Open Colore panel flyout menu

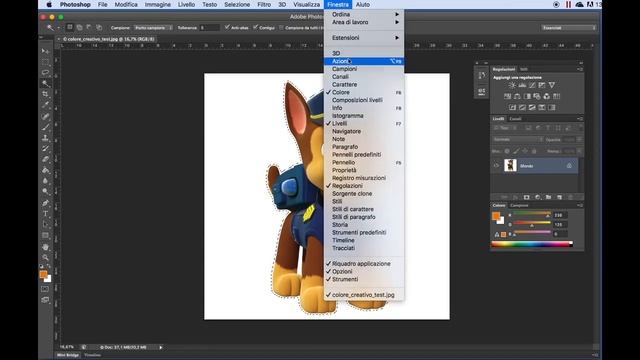[x=580, y=205]
